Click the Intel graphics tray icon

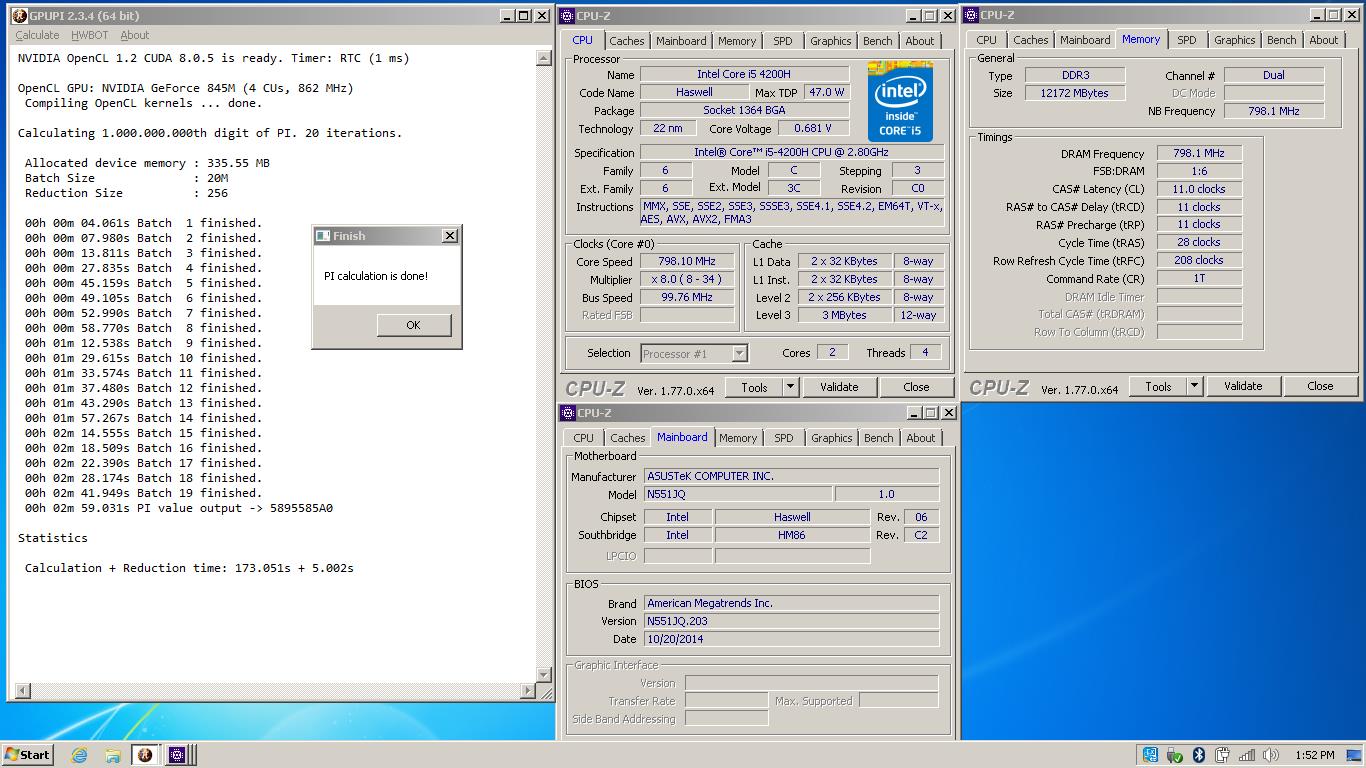click(x=1150, y=755)
